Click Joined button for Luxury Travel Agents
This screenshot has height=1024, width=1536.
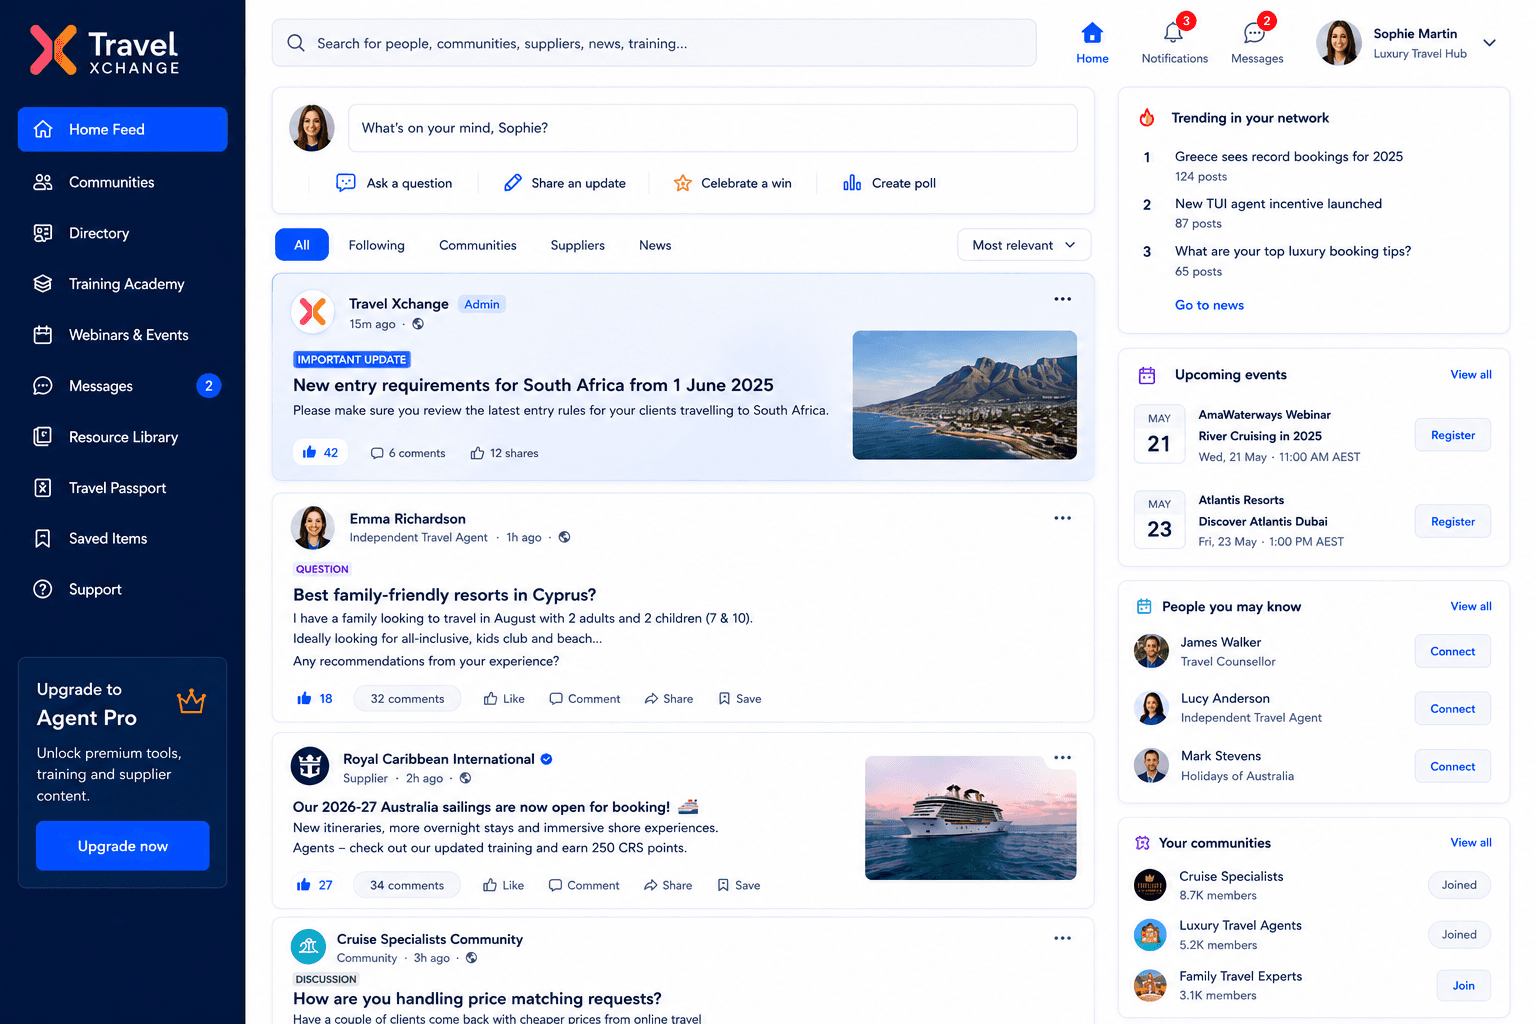(x=1459, y=935)
